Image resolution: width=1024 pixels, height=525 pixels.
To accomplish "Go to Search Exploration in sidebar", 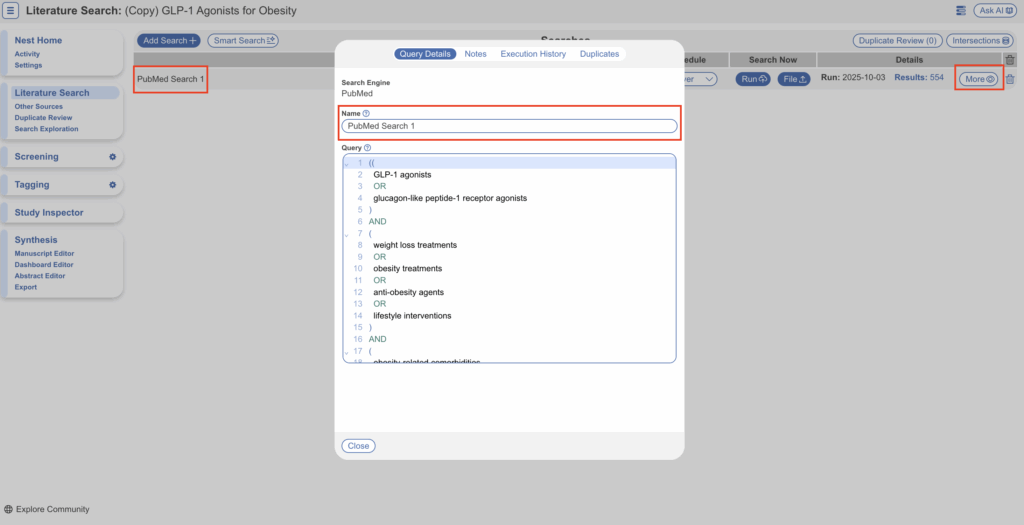I will [x=46, y=129].
